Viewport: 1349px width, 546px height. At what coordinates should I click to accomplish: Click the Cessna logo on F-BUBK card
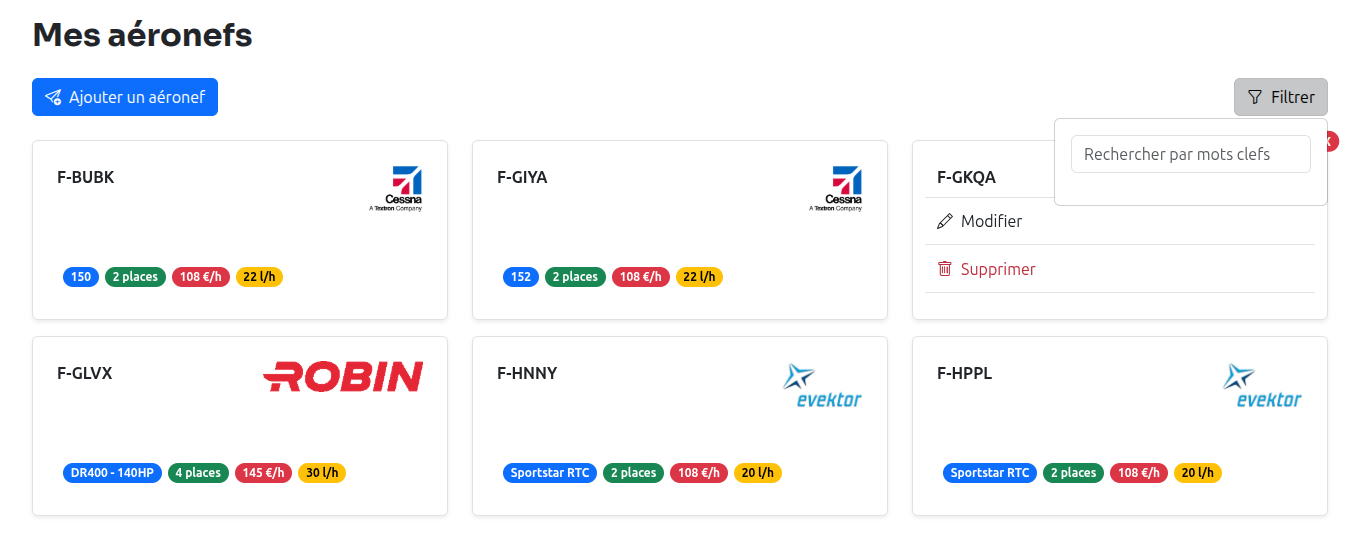click(x=396, y=189)
